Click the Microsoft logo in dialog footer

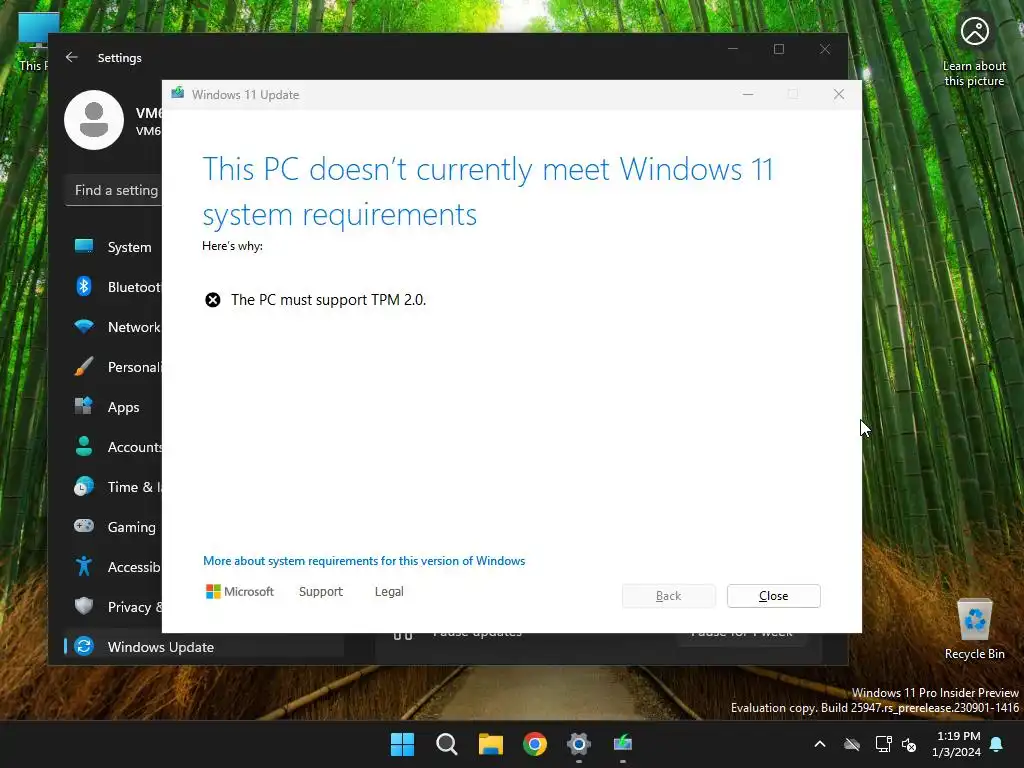(240, 591)
